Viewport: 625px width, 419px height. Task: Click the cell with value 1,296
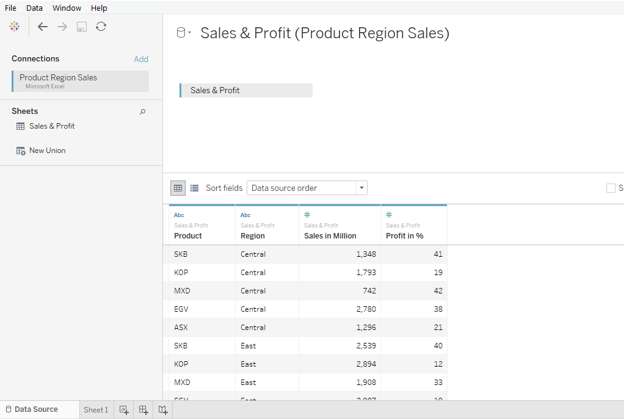tap(340, 328)
